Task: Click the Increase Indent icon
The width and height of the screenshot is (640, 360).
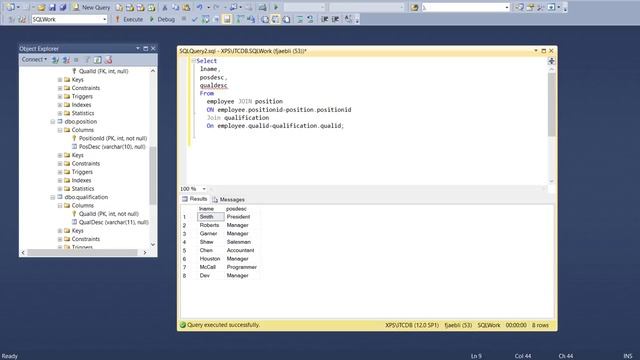Action: (x=336, y=19)
